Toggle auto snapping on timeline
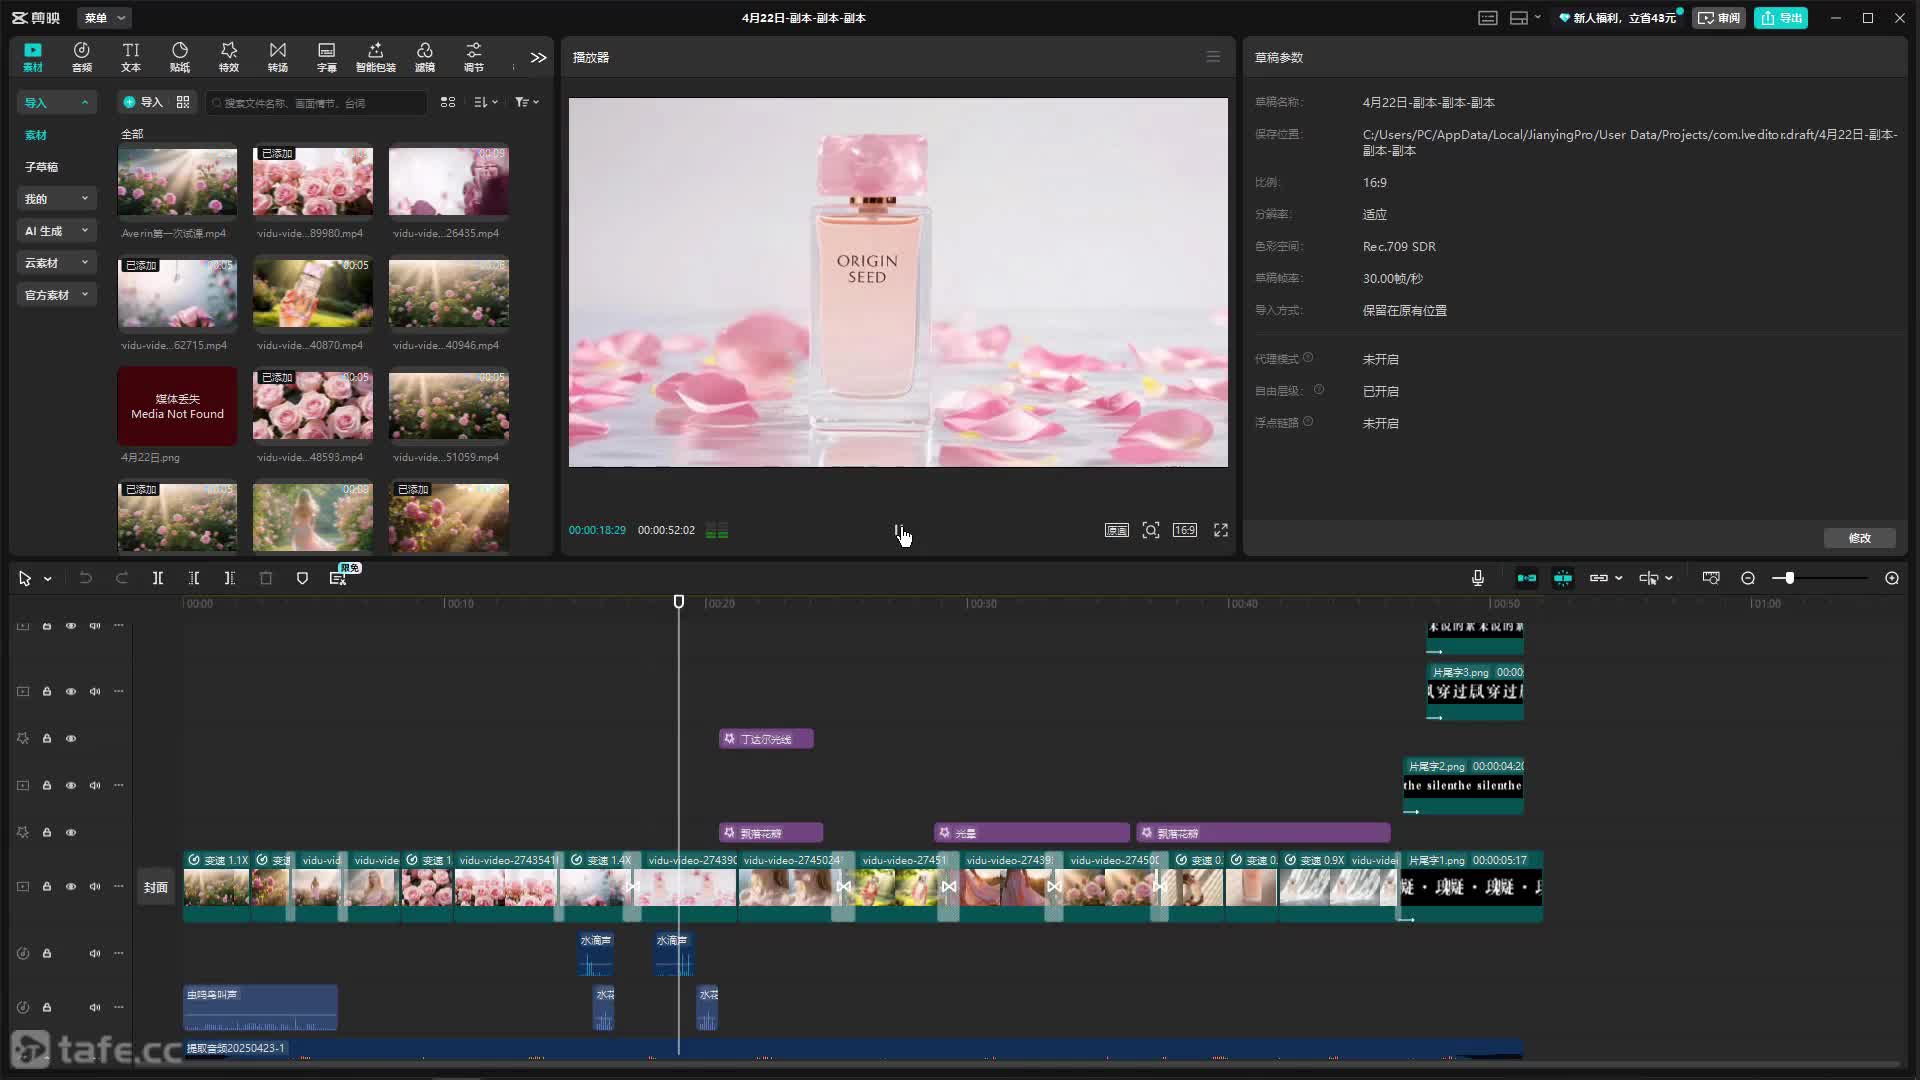The width and height of the screenshot is (1920, 1080). [1563, 578]
